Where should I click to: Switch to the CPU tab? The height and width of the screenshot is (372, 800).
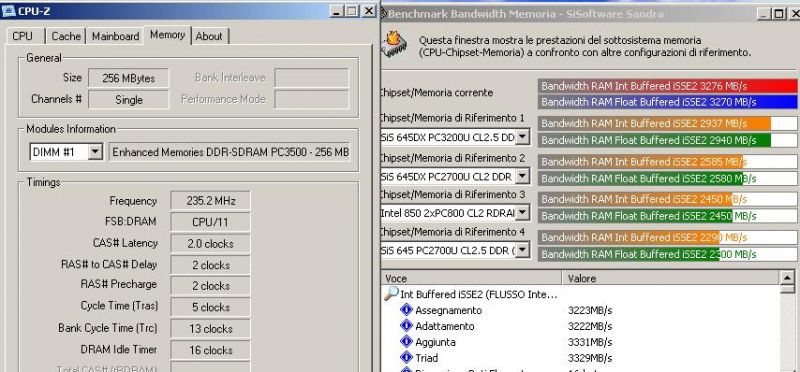(x=23, y=36)
